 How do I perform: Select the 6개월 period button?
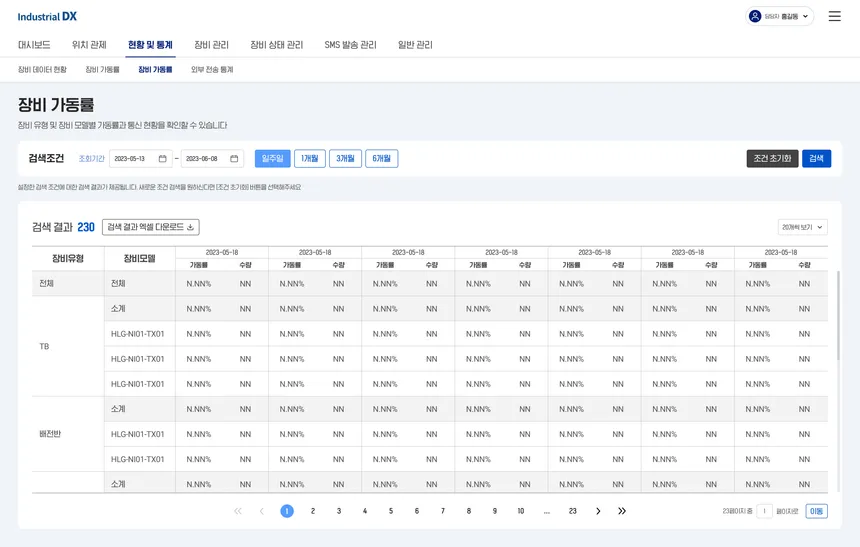(382, 159)
